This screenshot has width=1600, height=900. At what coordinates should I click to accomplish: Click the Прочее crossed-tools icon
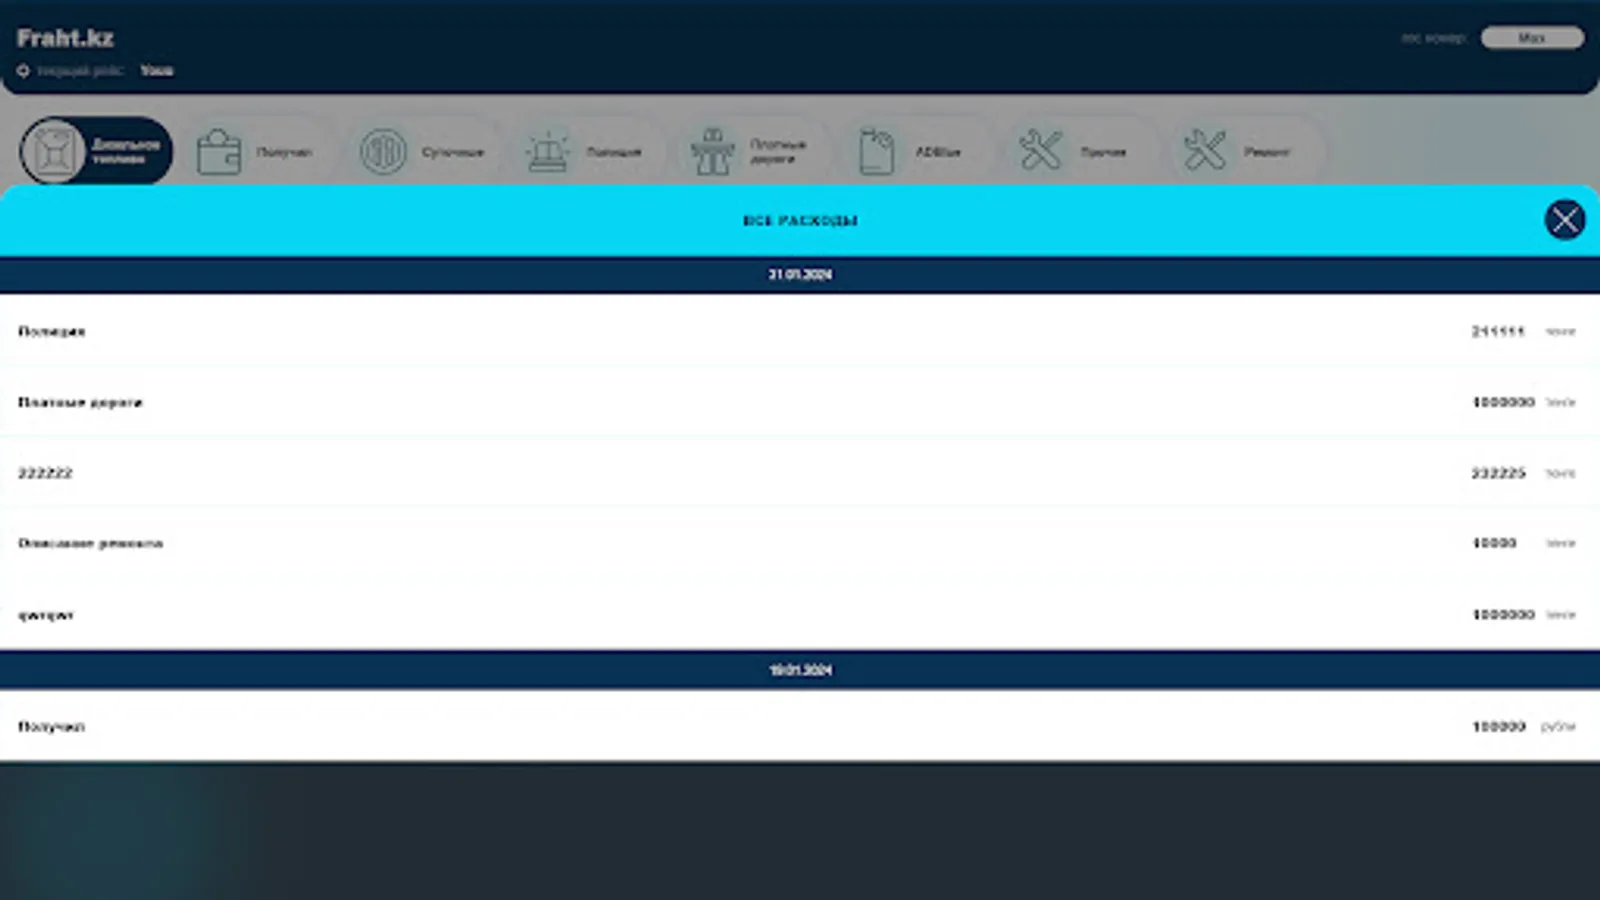(1041, 150)
